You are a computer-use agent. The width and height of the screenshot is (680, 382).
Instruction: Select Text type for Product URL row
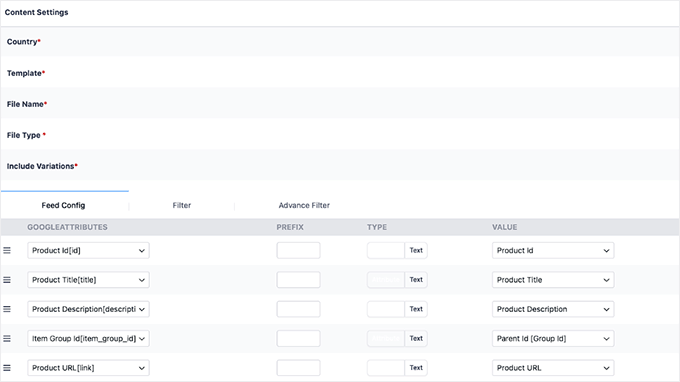tap(416, 368)
